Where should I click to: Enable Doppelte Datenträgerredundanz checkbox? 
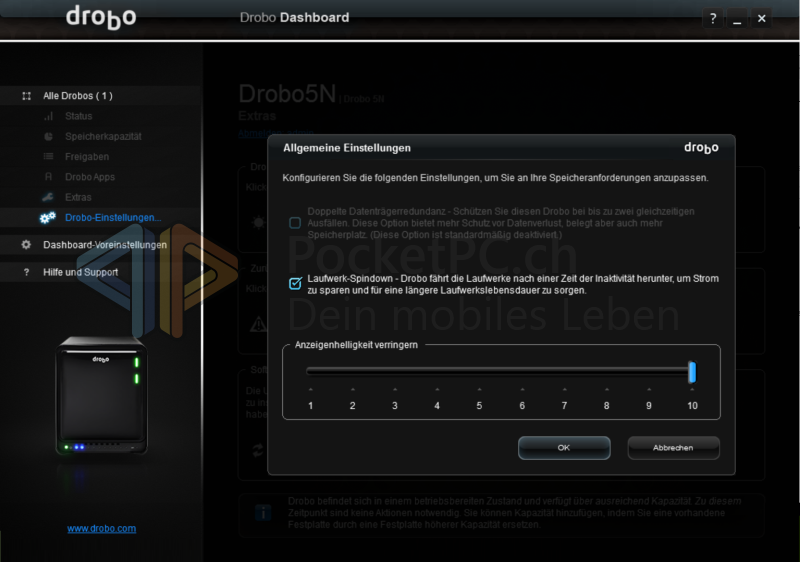295,223
